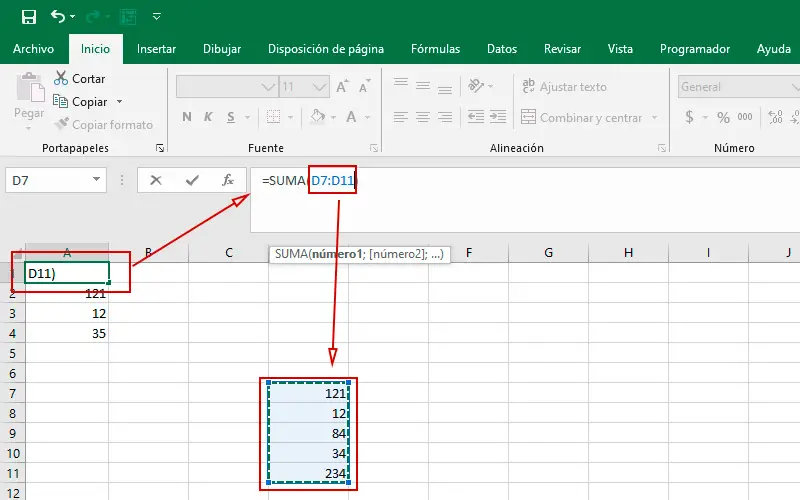Click increase indent icon
800x500 pixels.
pos(498,117)
